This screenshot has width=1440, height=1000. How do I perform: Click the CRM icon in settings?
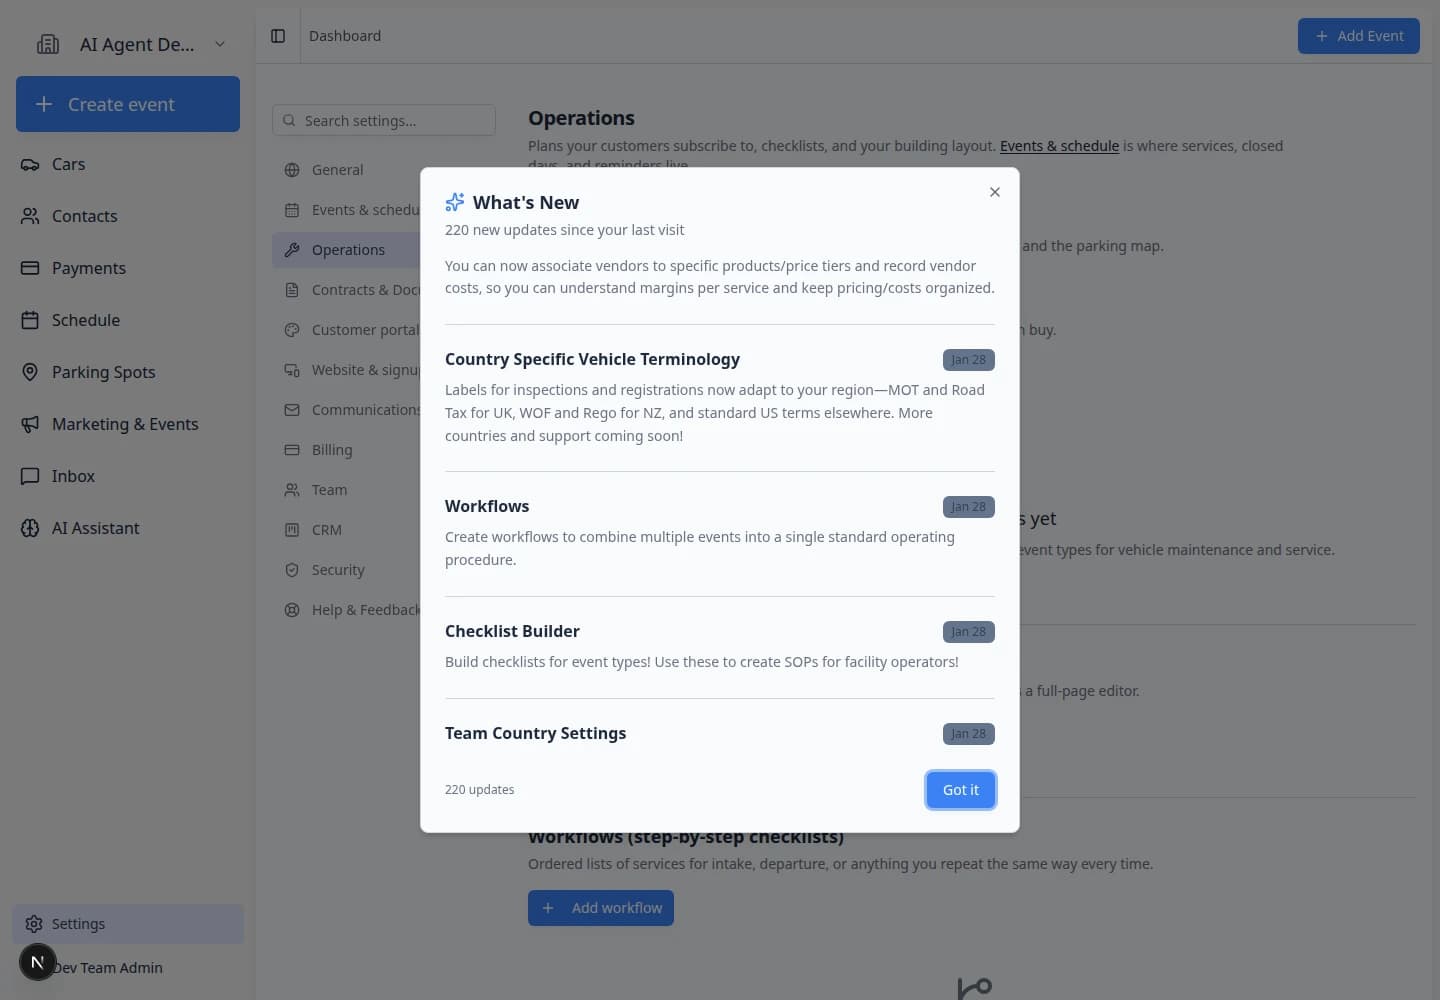click(292, 530)
